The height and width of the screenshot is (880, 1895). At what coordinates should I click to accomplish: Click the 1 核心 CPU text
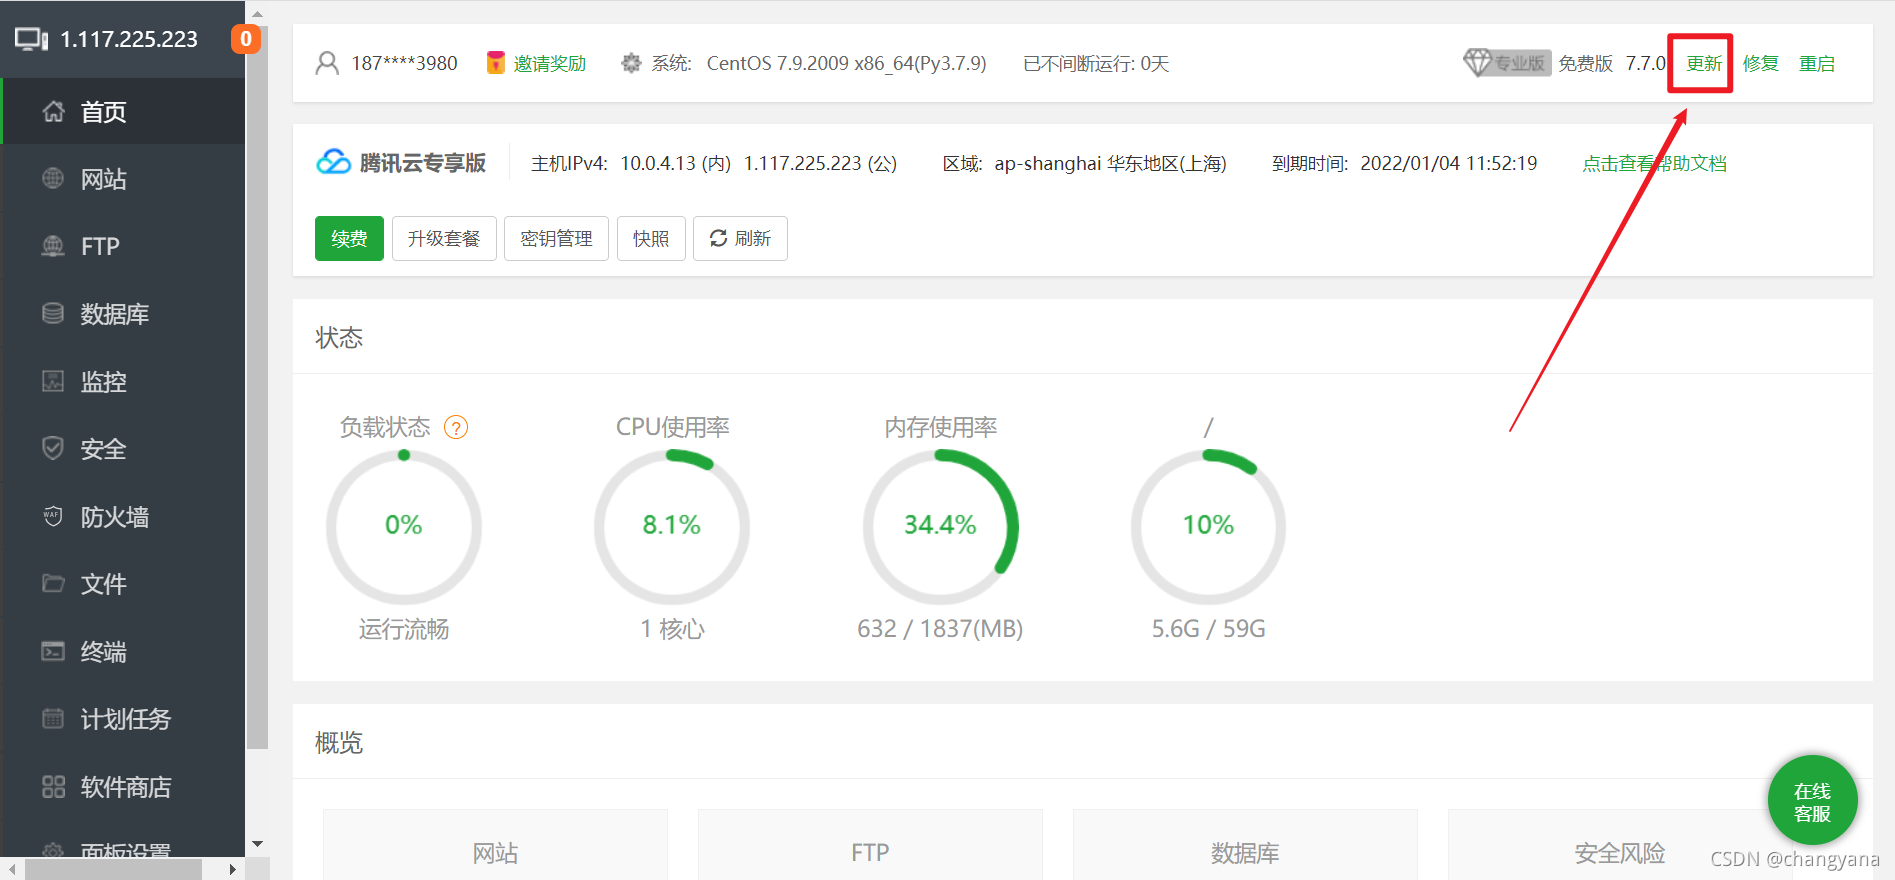click(x=672, y=629)
